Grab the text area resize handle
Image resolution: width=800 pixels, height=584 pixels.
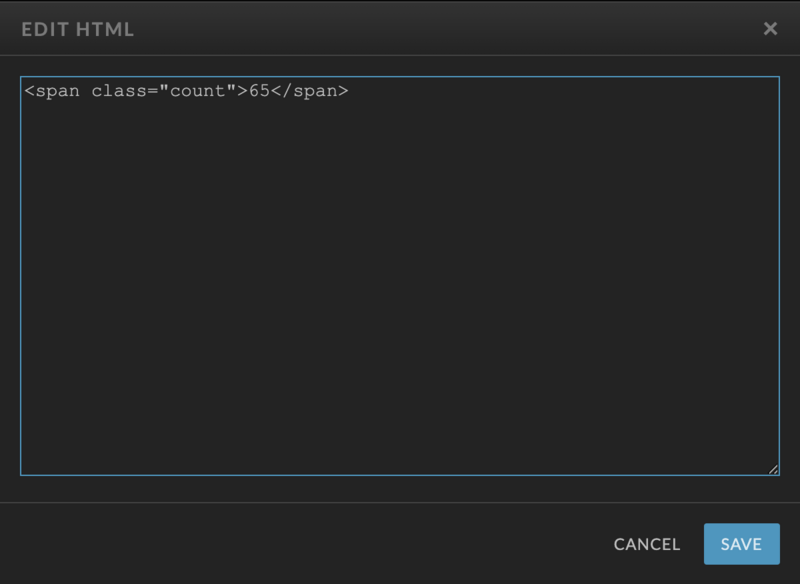click(x=773, y=469)
